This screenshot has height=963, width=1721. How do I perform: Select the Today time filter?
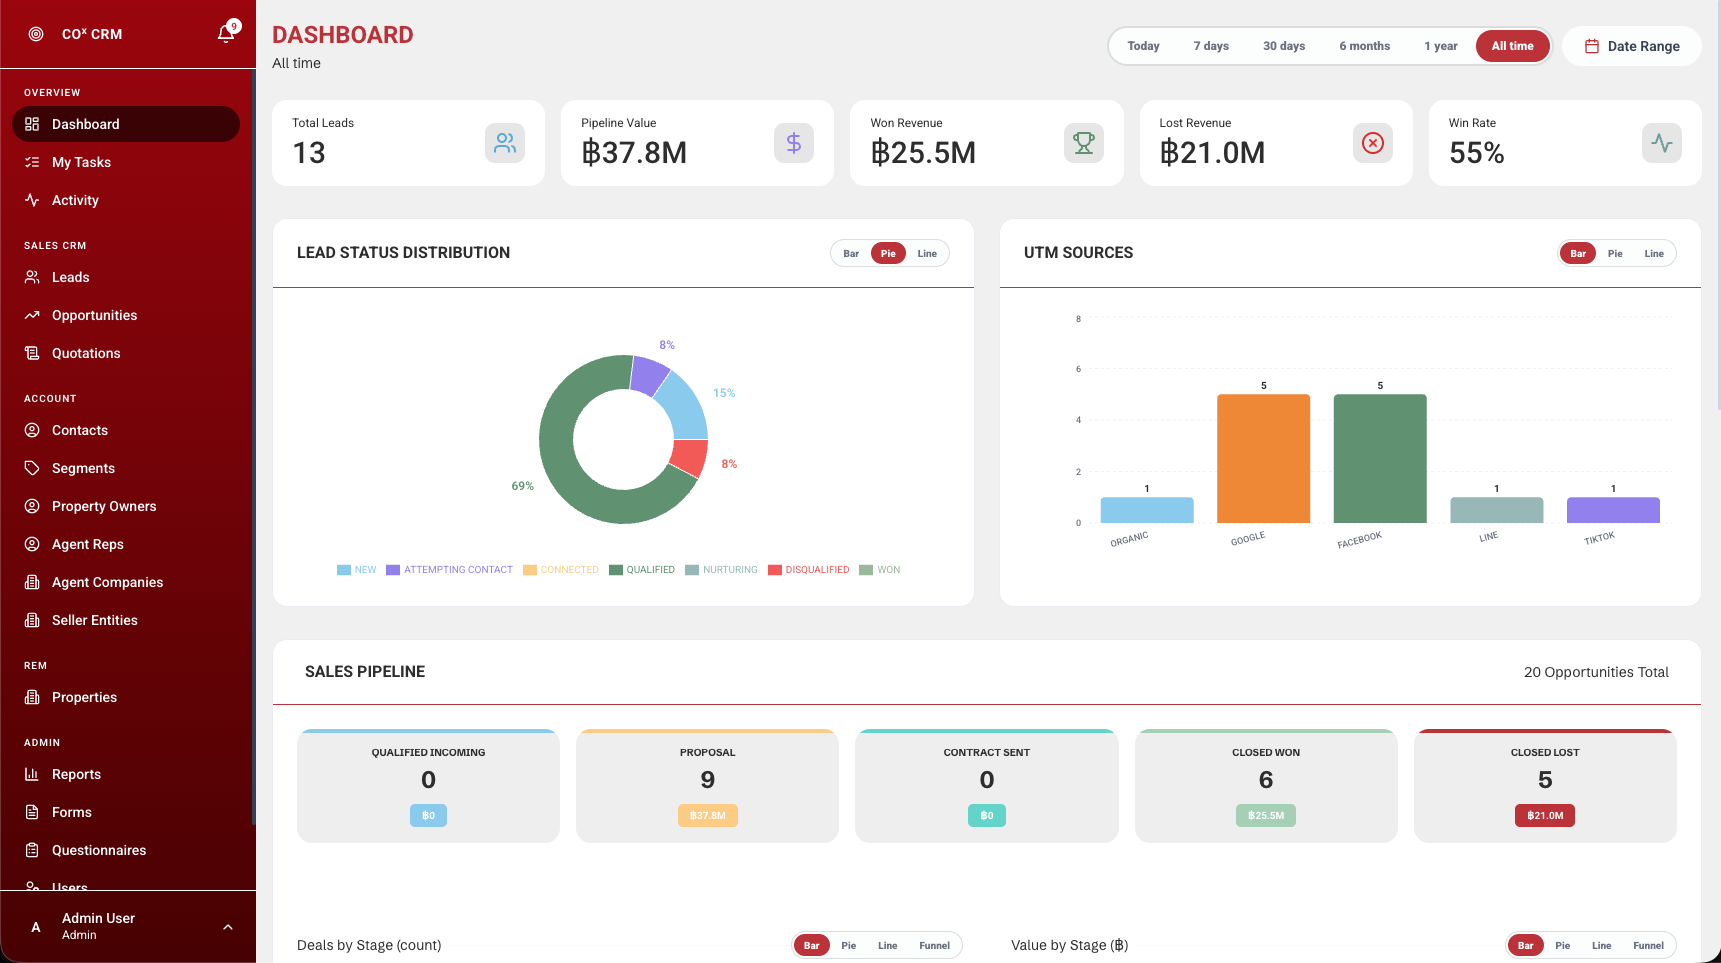pyautogui.click(x=1143, y=46)
